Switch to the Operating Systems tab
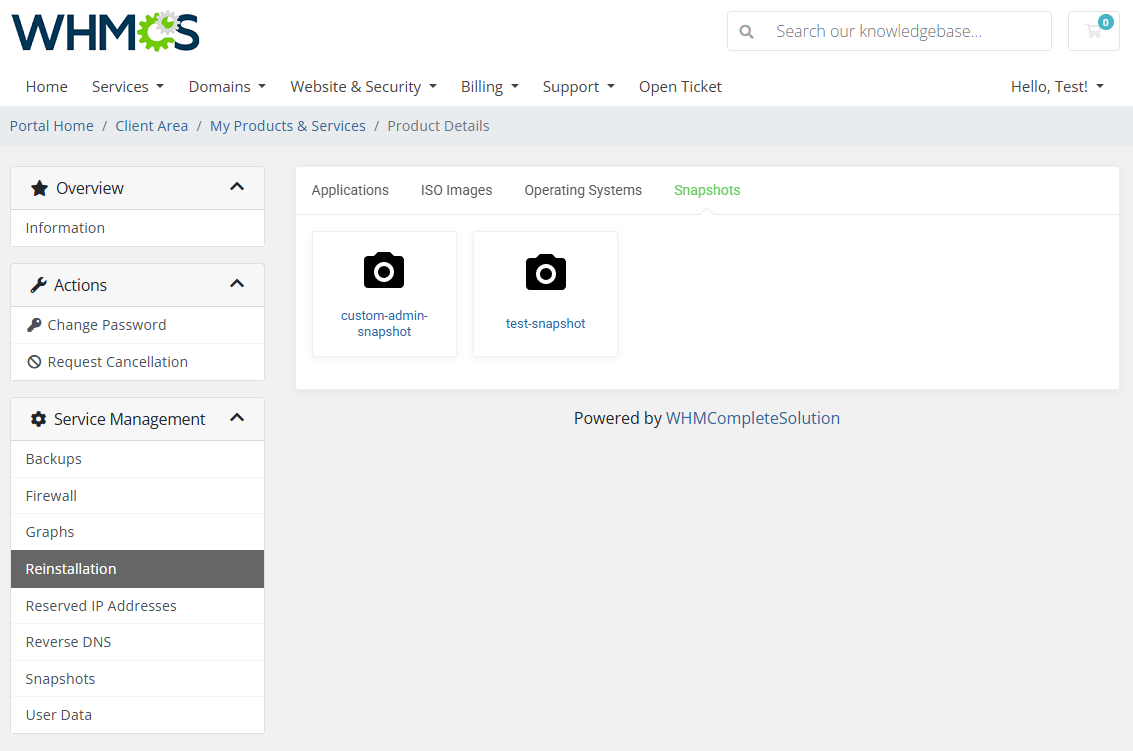This screenshot has width=1133, height=751. pyautogui.click(x=583, y=190)
